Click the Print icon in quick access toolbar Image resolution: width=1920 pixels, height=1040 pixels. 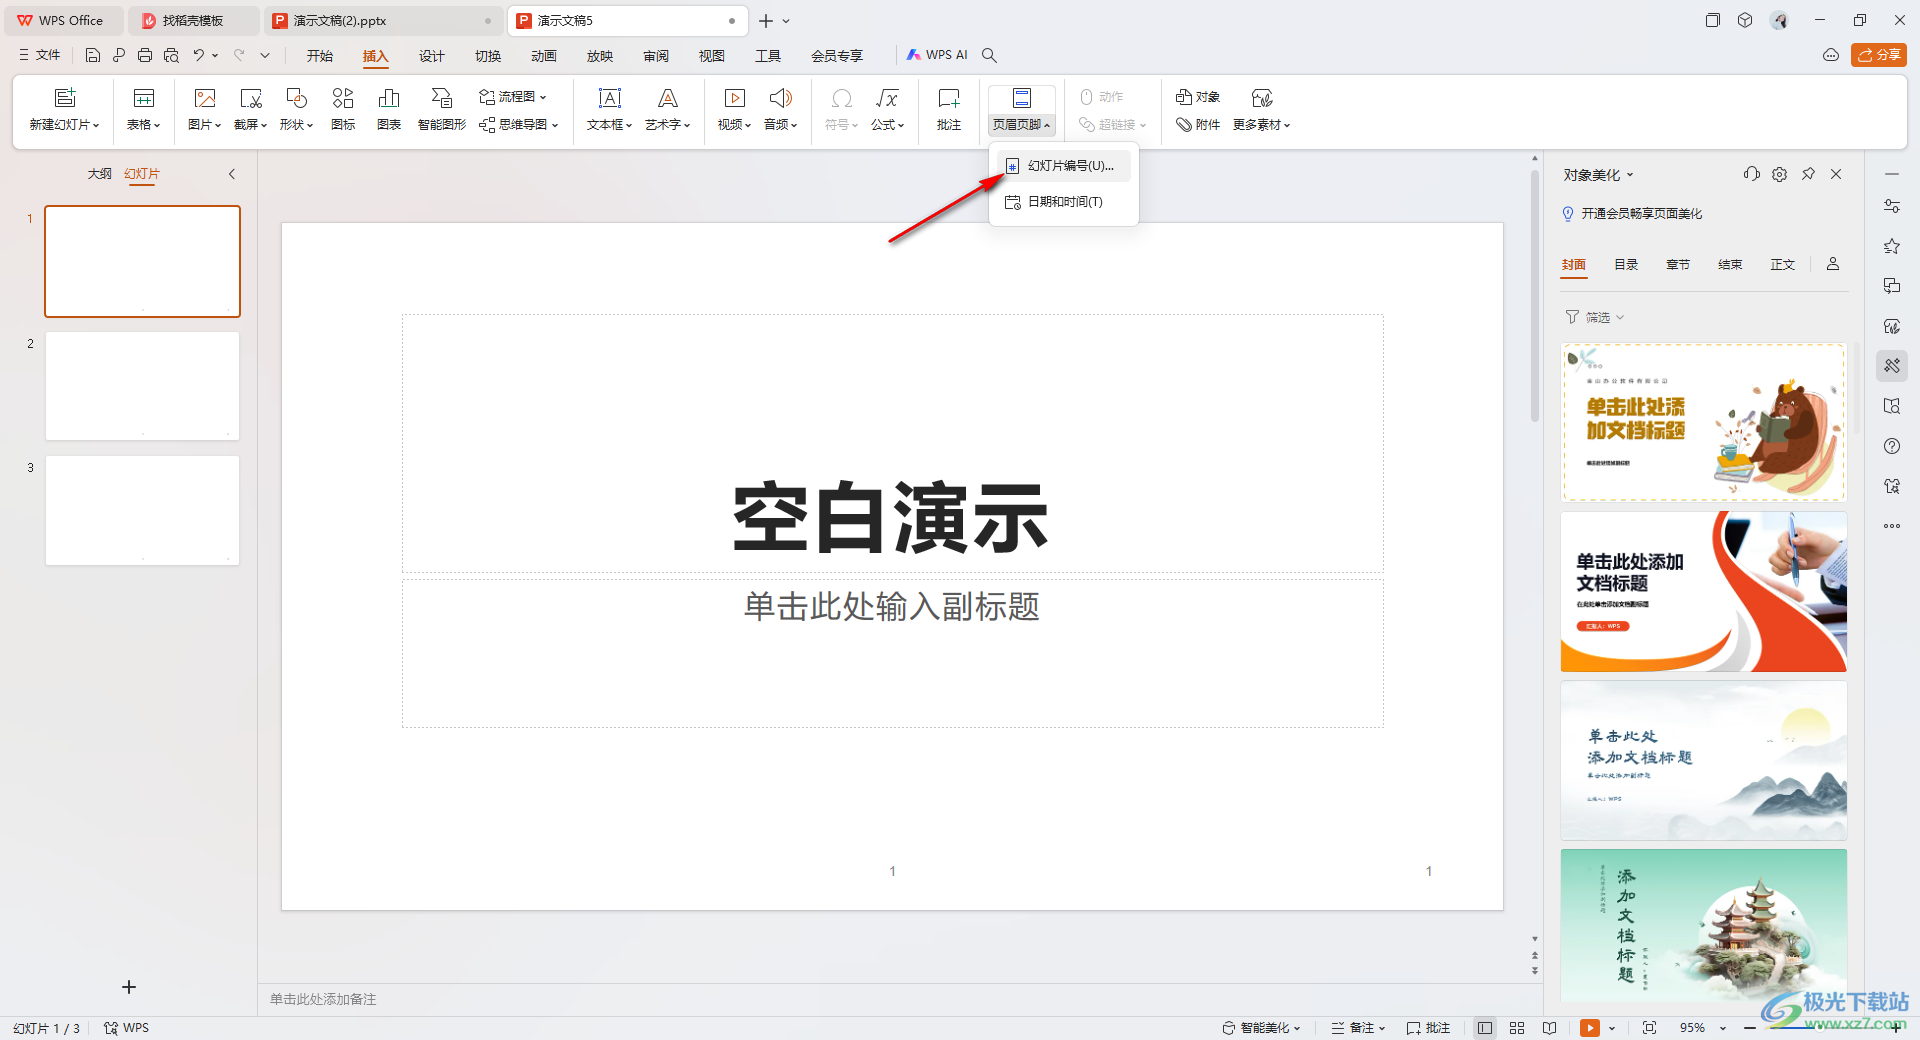[145, 55]
